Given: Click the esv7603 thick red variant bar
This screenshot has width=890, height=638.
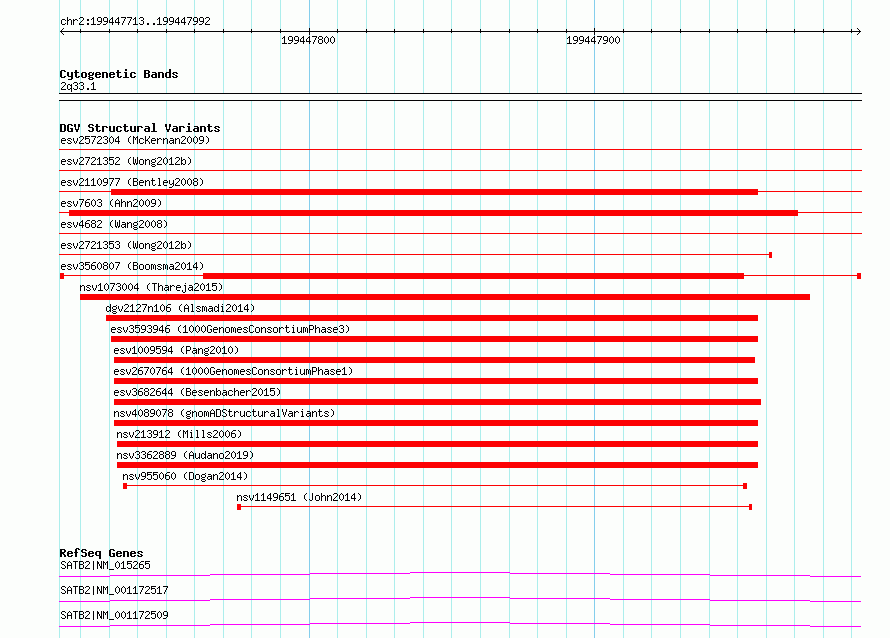Looking at the screenshot, I should click(x=433, y=213).
